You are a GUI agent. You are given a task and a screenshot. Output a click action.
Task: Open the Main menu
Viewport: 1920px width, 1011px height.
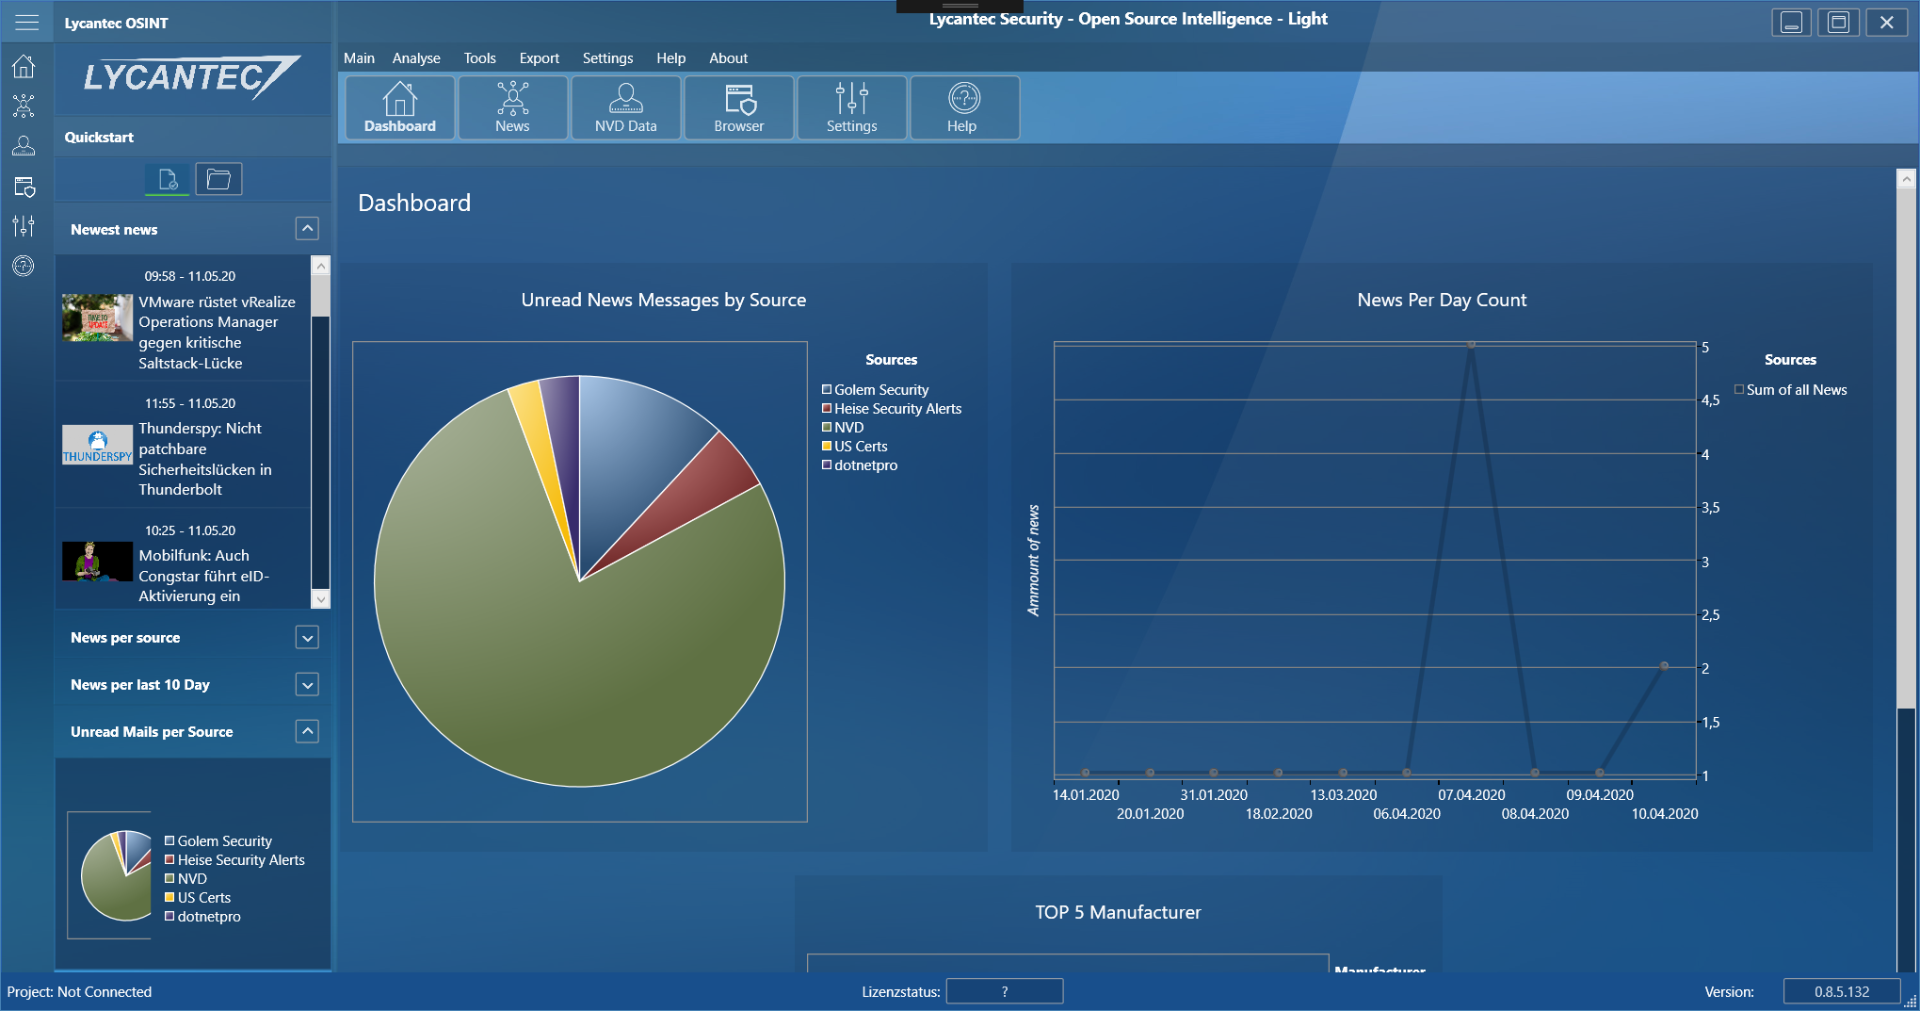coord(359,58)
